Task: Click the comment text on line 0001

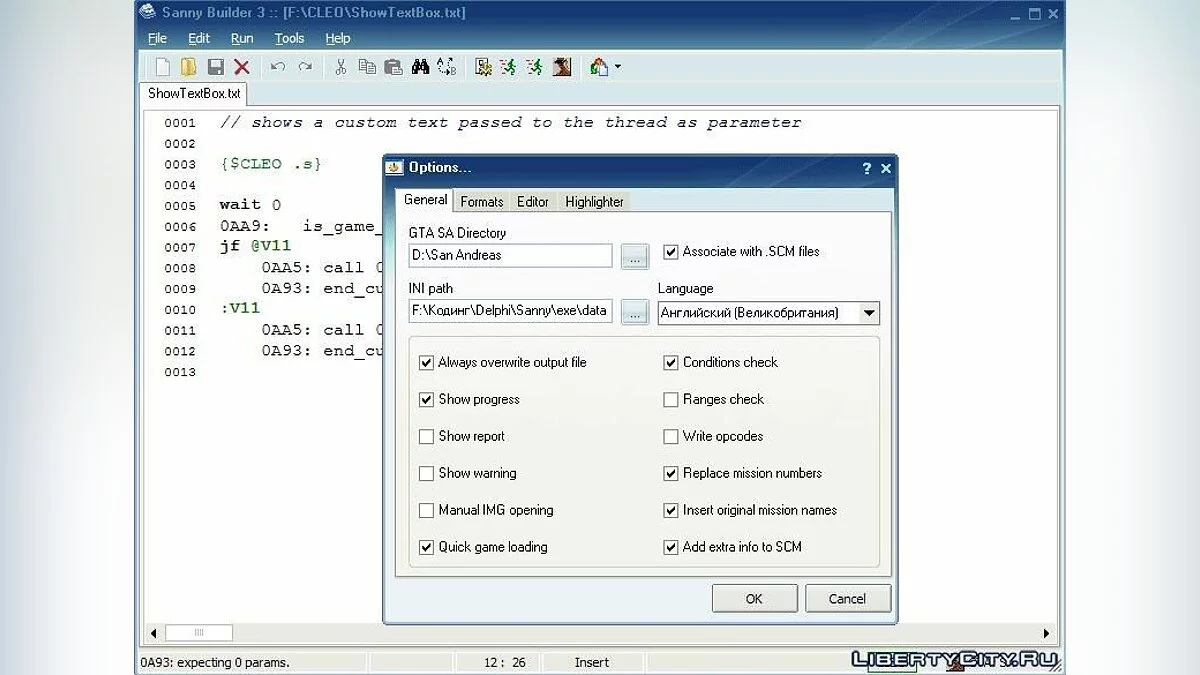Action: tap(510, 123)
